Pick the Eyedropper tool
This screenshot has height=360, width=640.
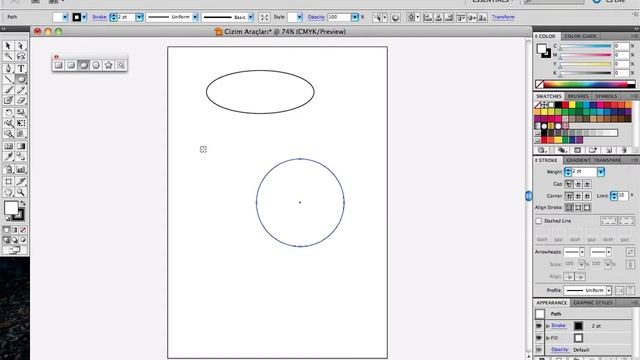(8, 157)
